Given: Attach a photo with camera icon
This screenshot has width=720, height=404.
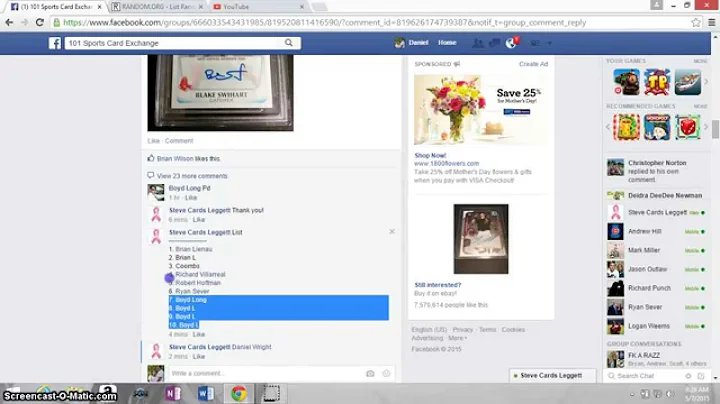Looking at the screenshot, I should coord(370,373).
